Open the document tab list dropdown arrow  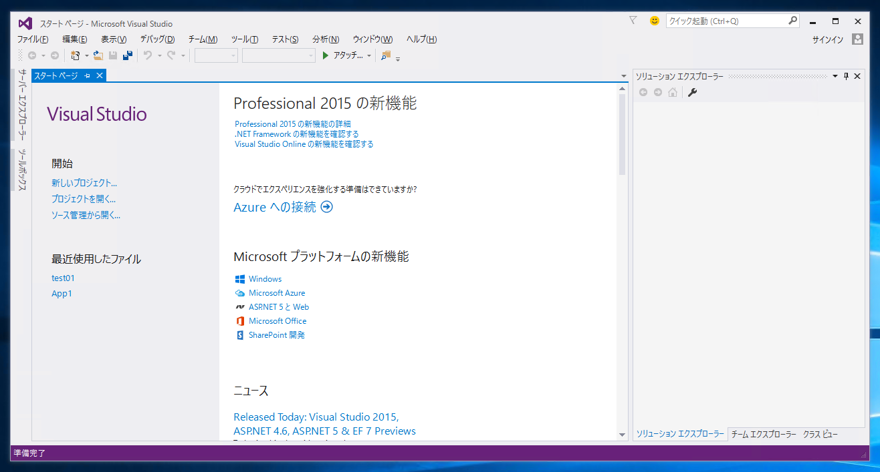pyautogui.click(x=624, y=76)
